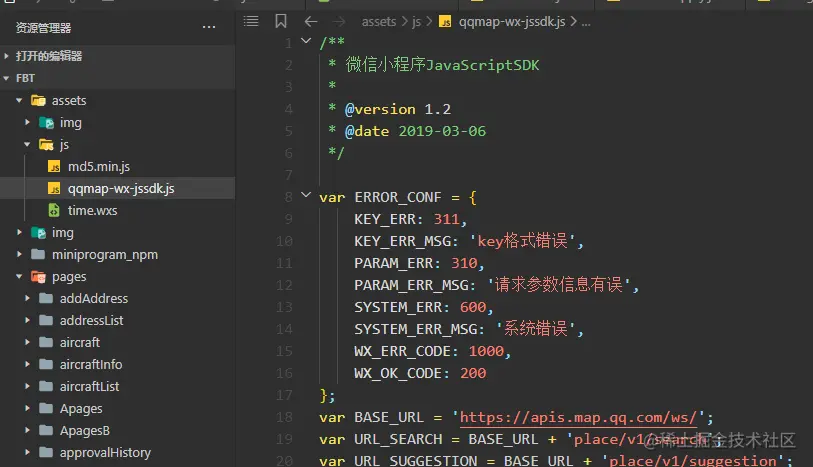
Task: Select the ApagesB folder
Action: (85, 431)
